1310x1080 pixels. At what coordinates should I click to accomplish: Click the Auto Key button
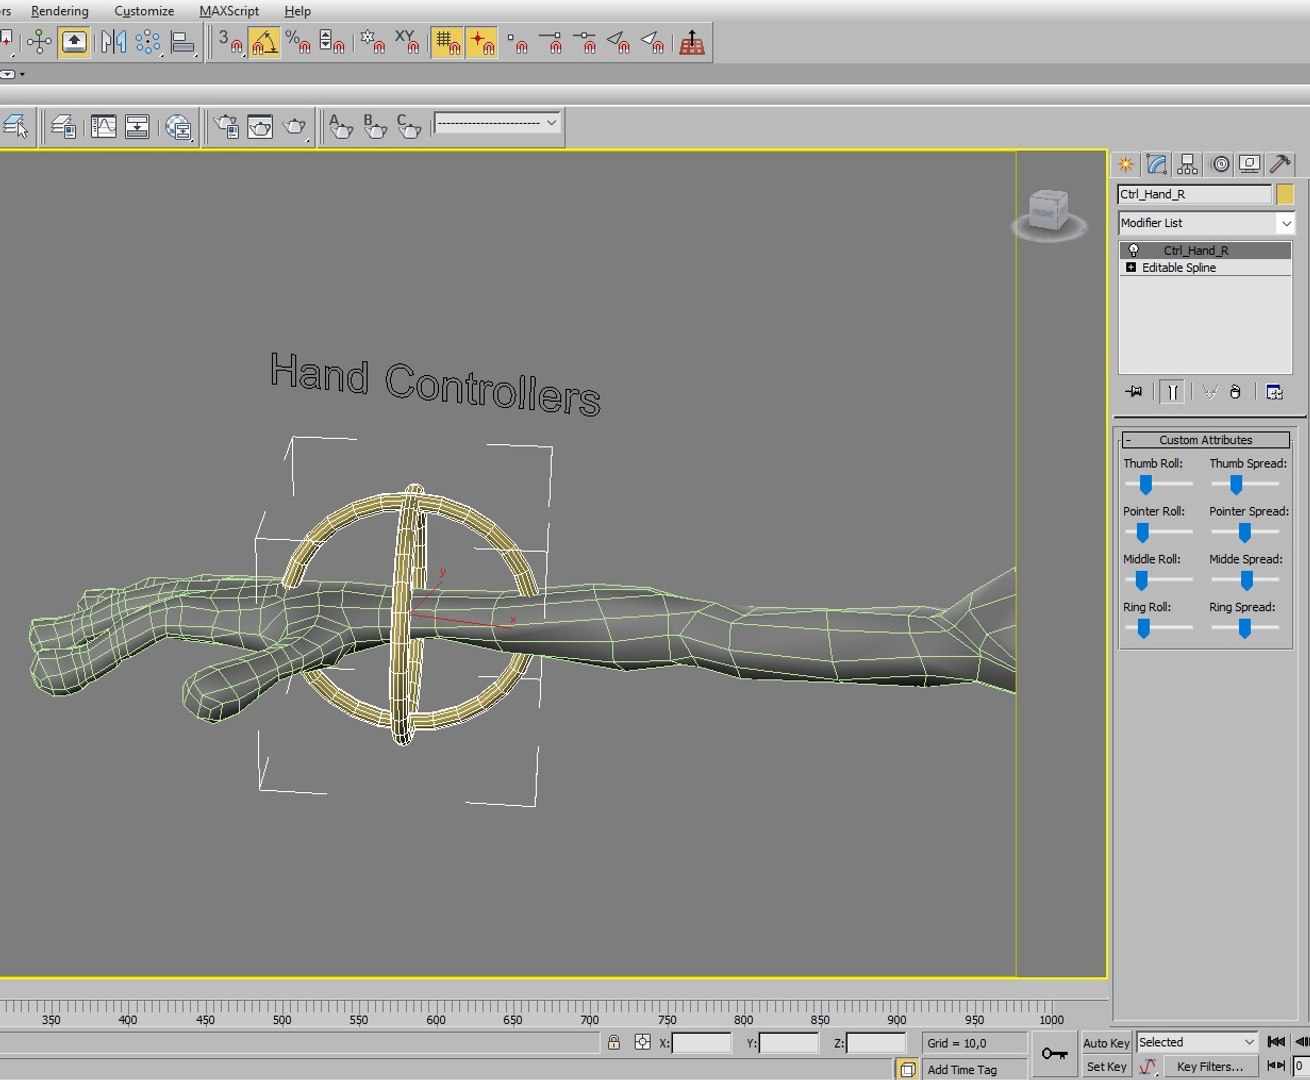pos(1106,1043)
